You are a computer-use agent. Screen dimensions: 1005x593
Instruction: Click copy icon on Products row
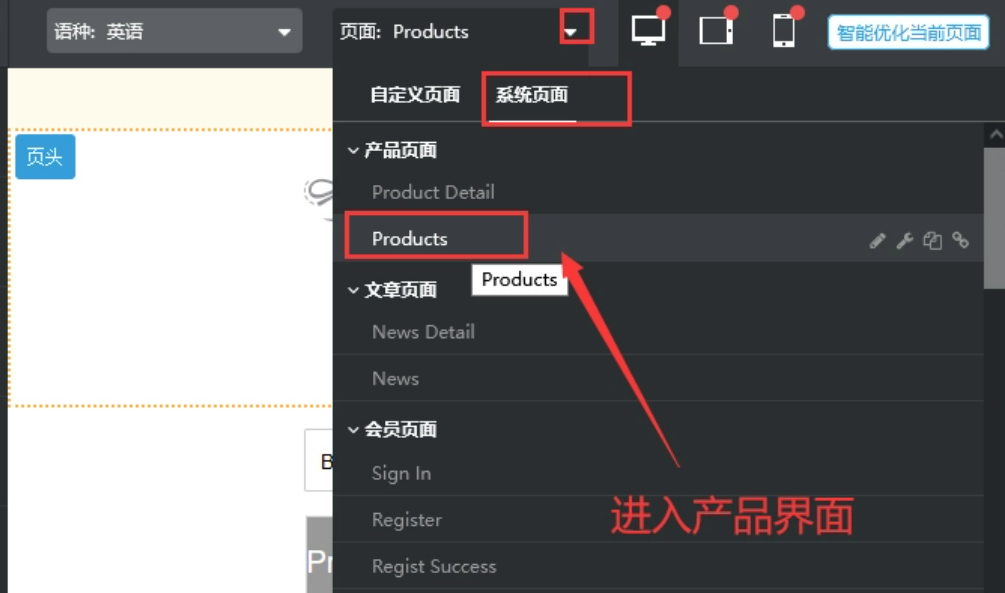932,240
